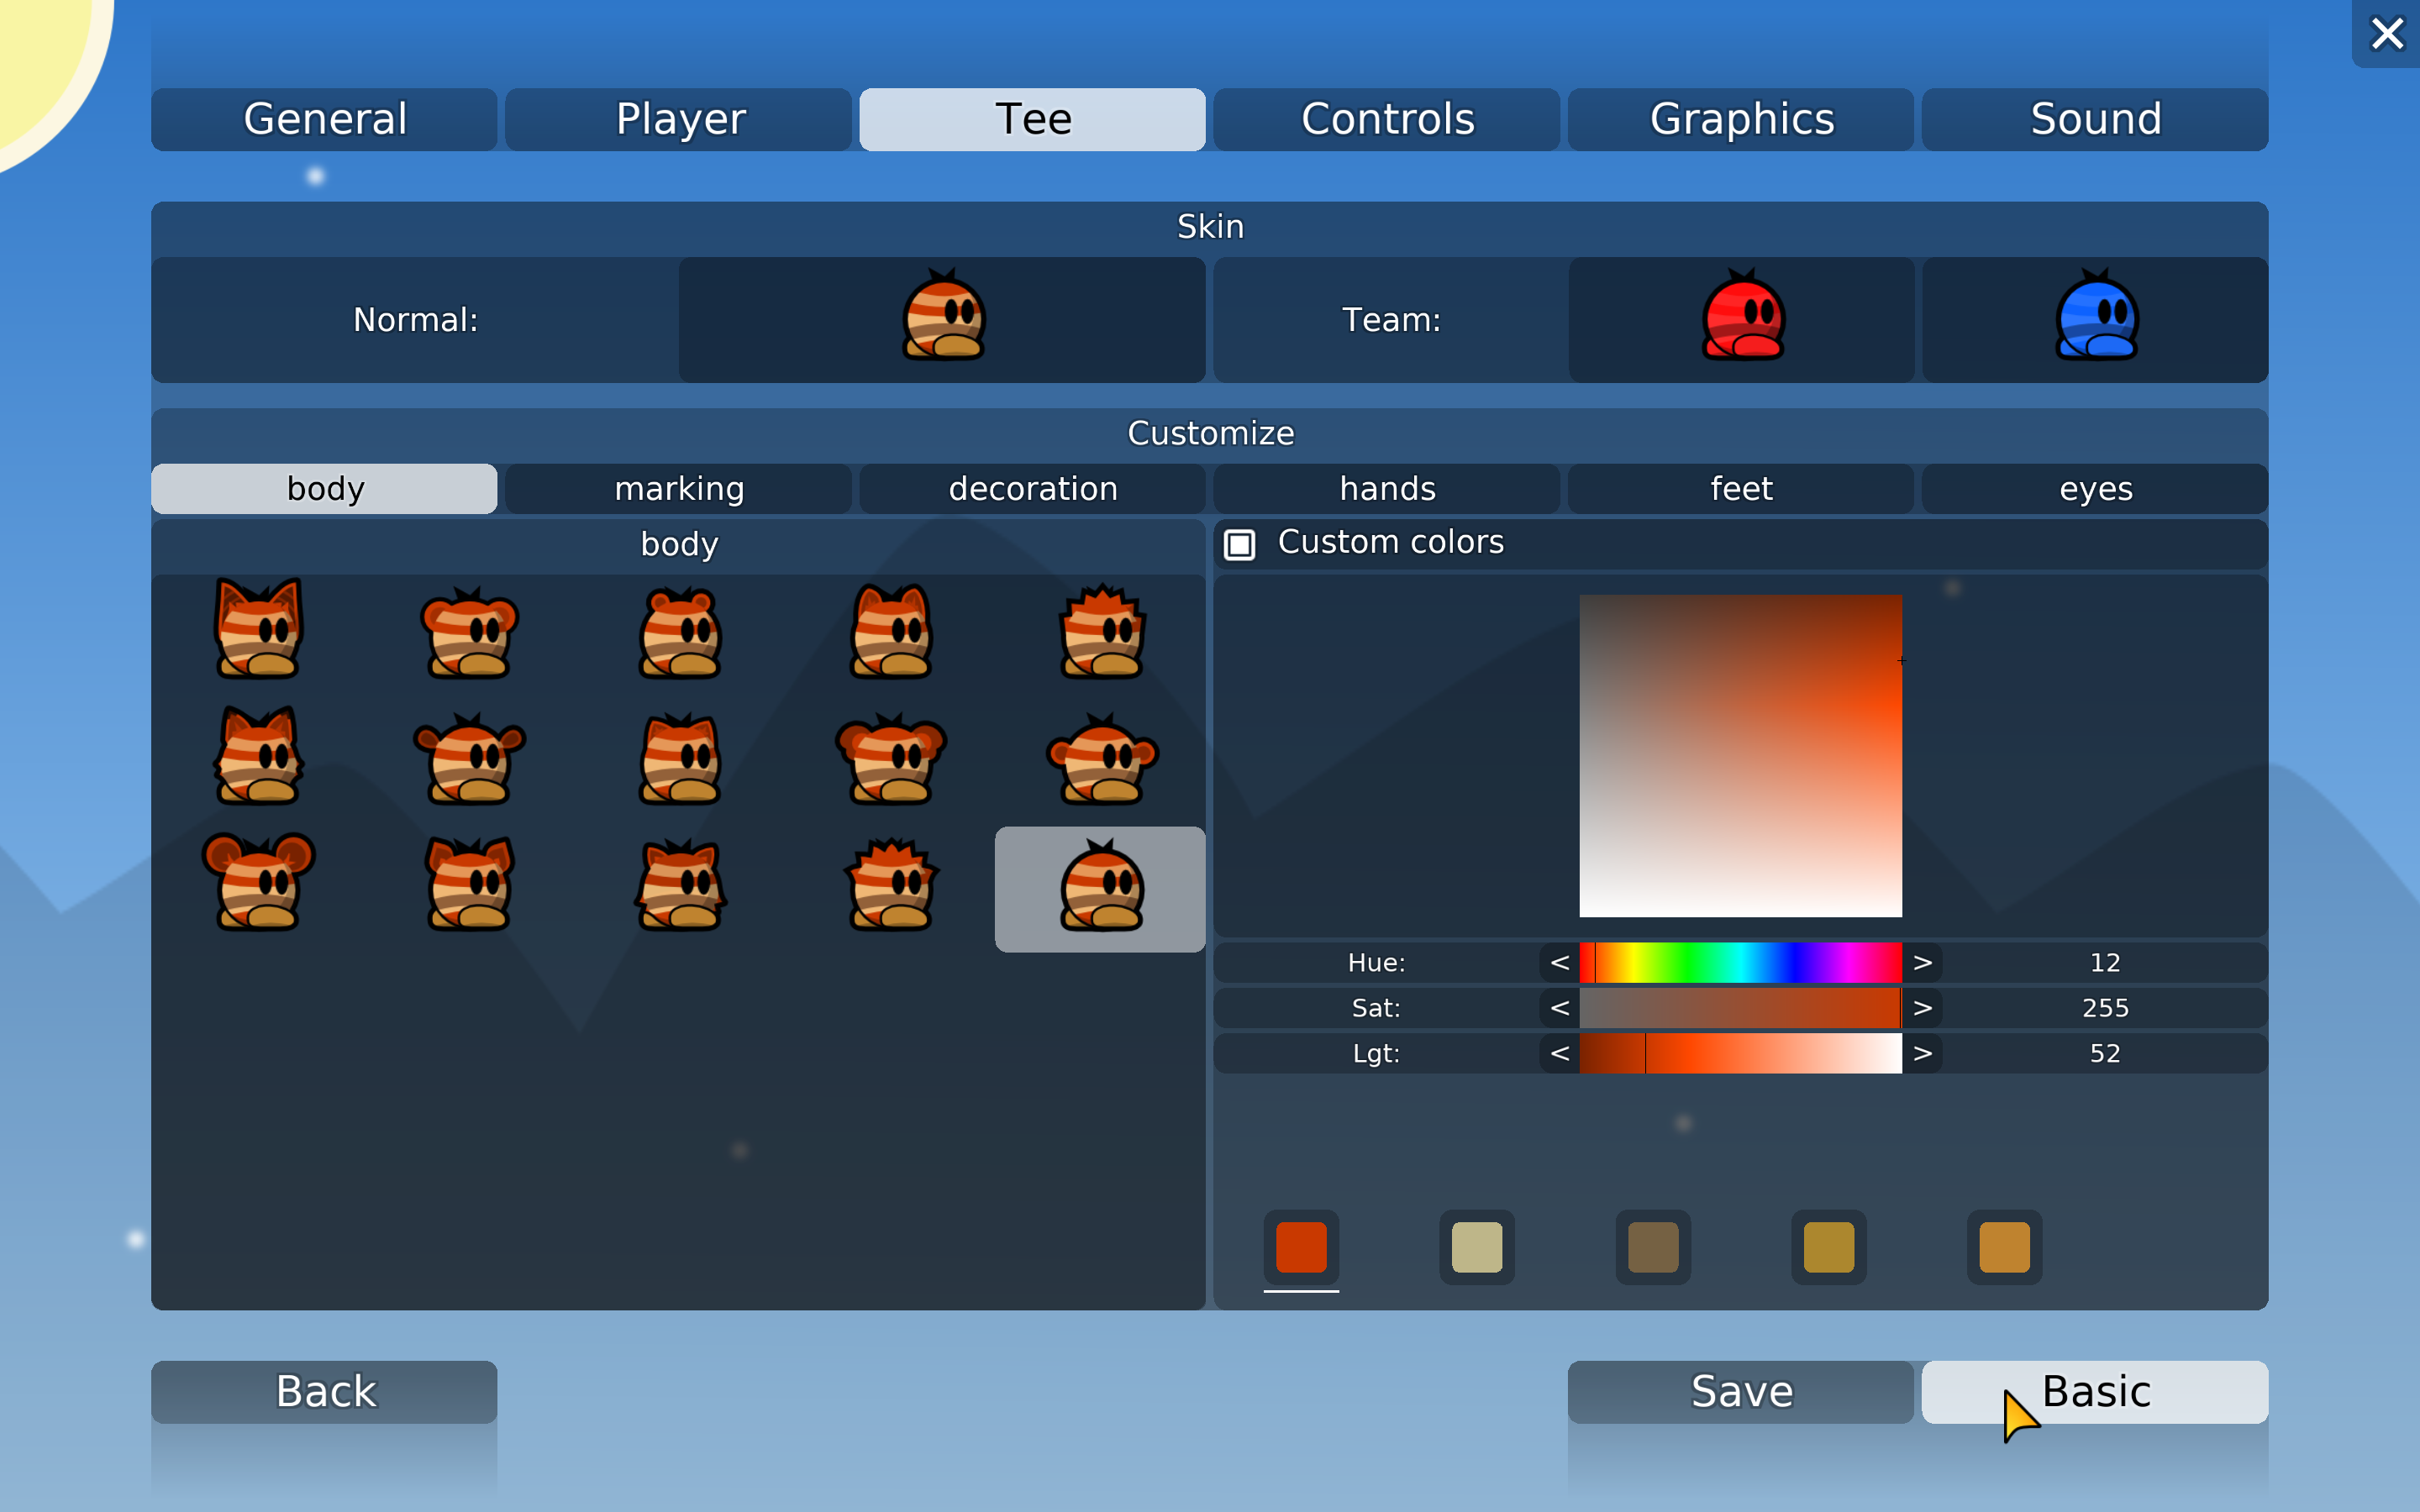Select the brown color swatch
The image size is (2420, 1512).
1653,1247
